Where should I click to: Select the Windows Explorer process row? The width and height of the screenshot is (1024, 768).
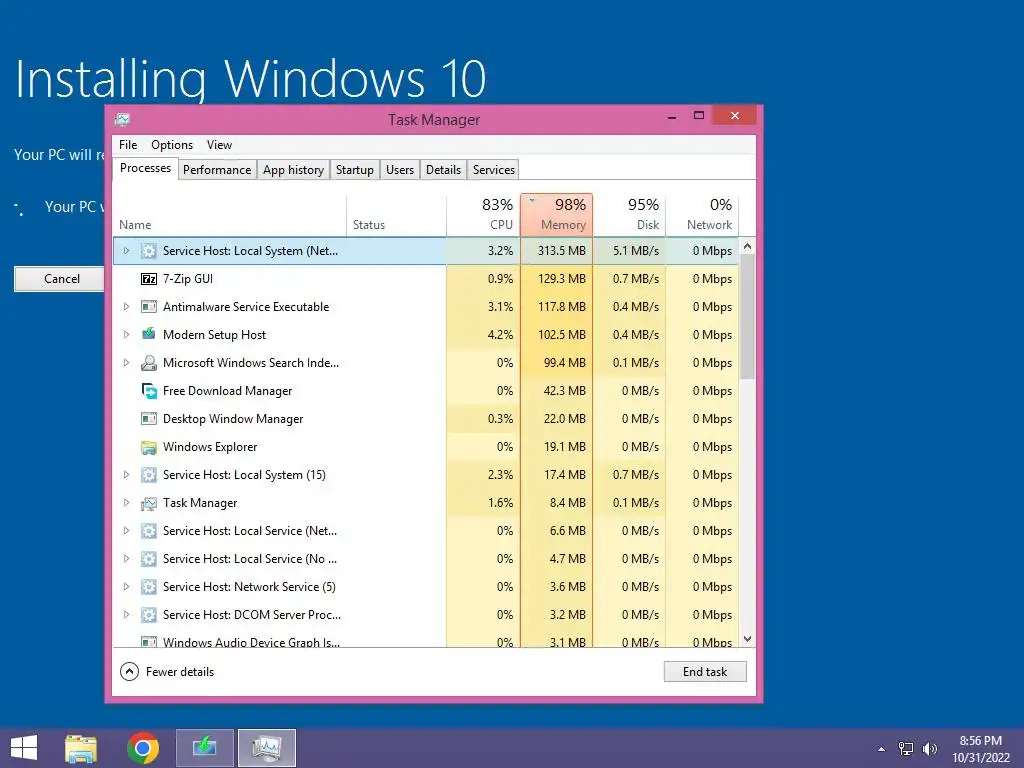pos(426,447)
